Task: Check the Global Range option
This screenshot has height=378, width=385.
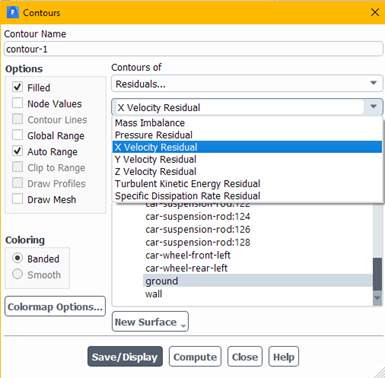Action: coord(17,135)
